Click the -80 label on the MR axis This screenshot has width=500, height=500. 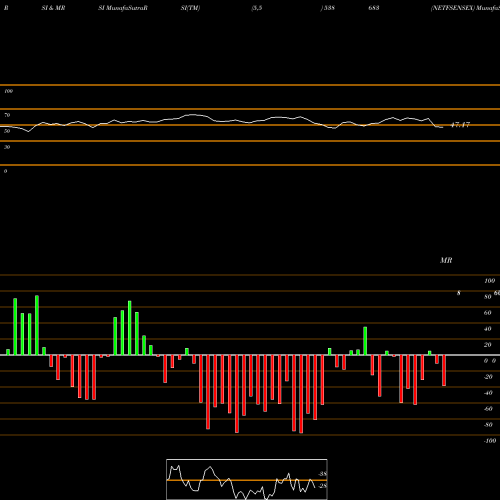point(488,425)
